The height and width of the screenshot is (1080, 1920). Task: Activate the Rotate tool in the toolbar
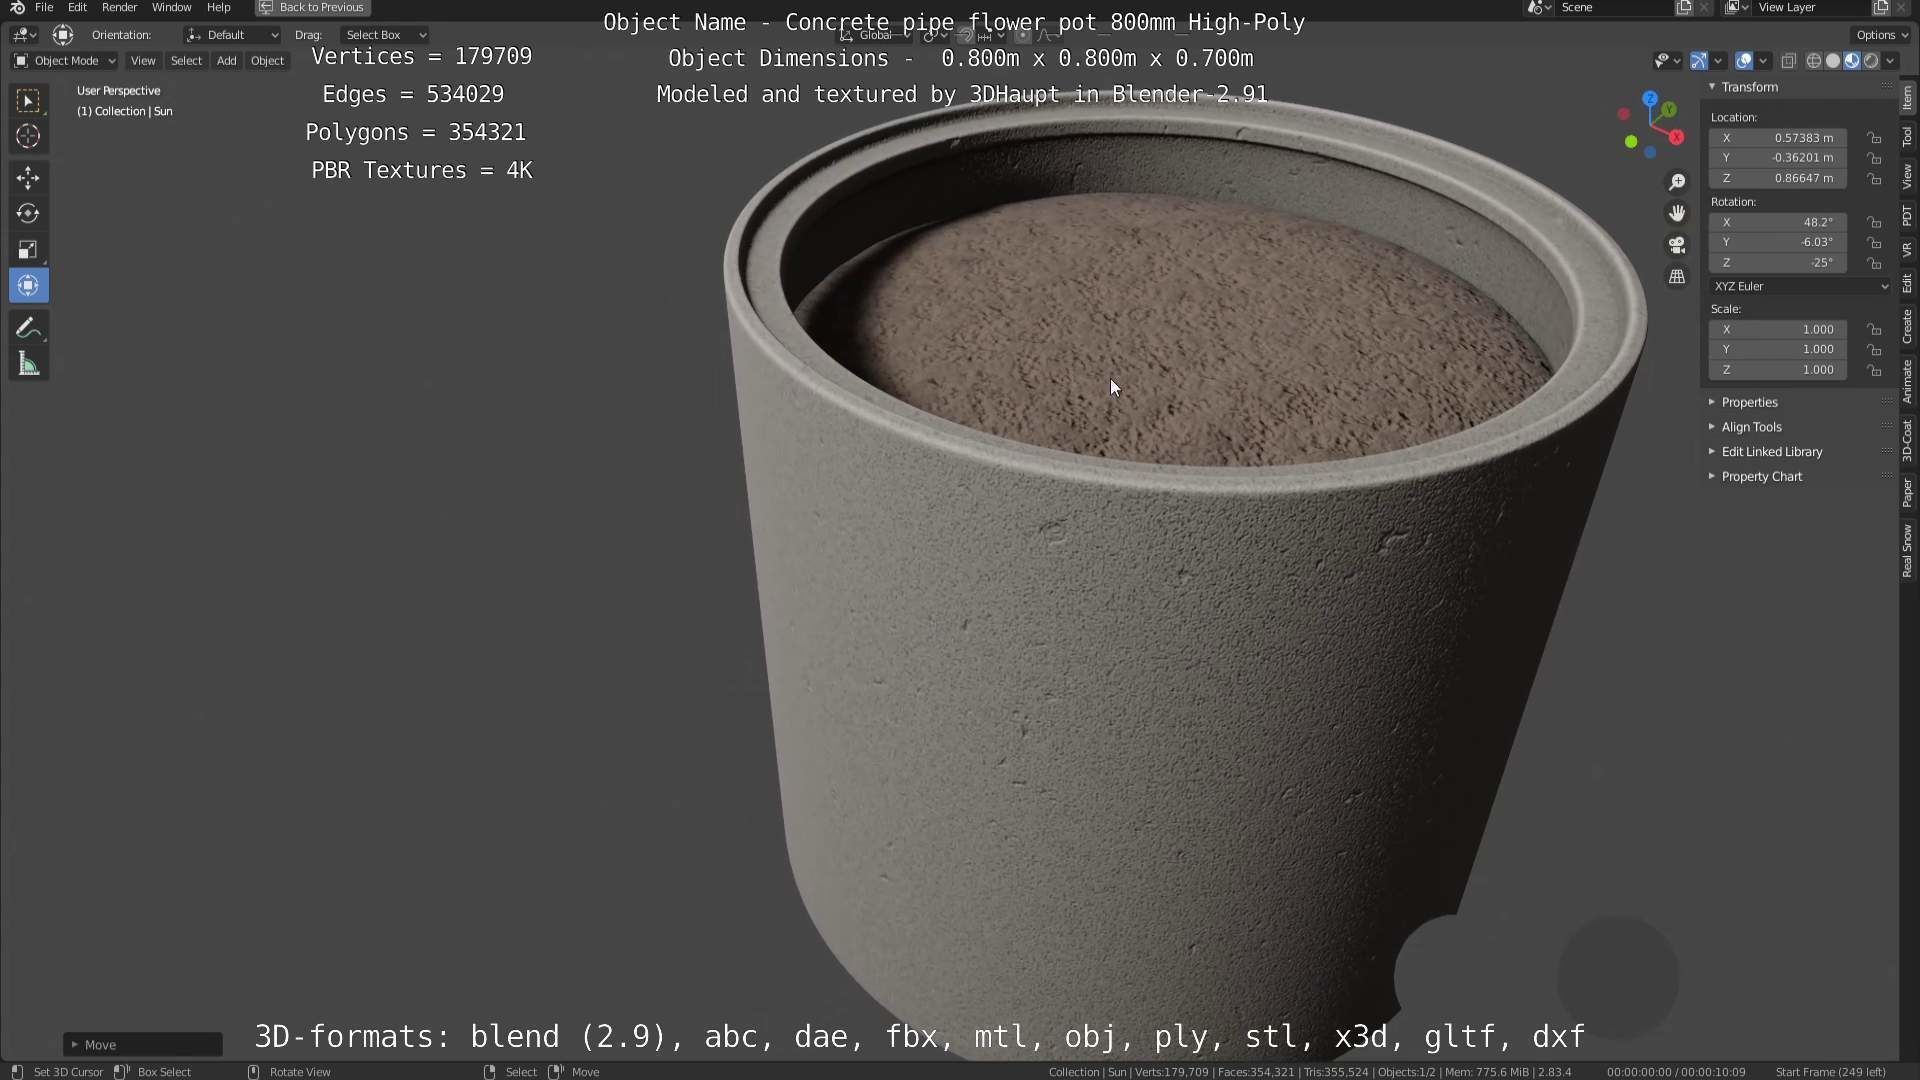tap(28, 214)
